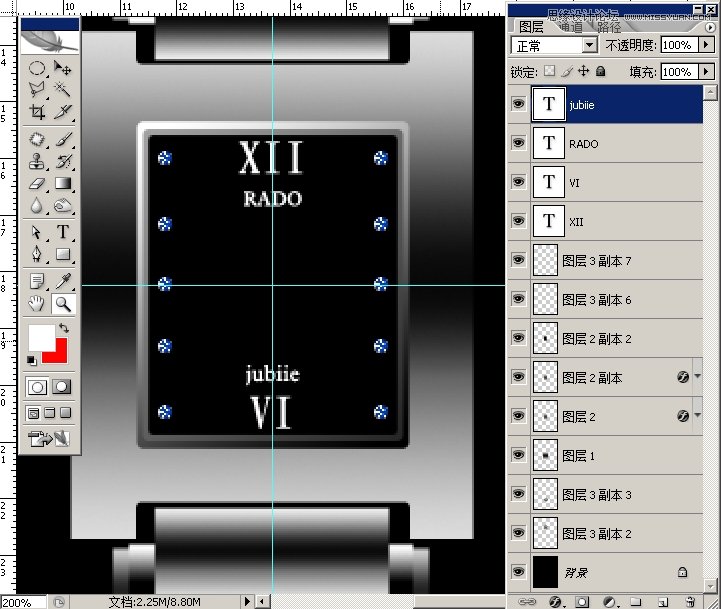
Task: Select the Move tool
Action: point(63,68)
